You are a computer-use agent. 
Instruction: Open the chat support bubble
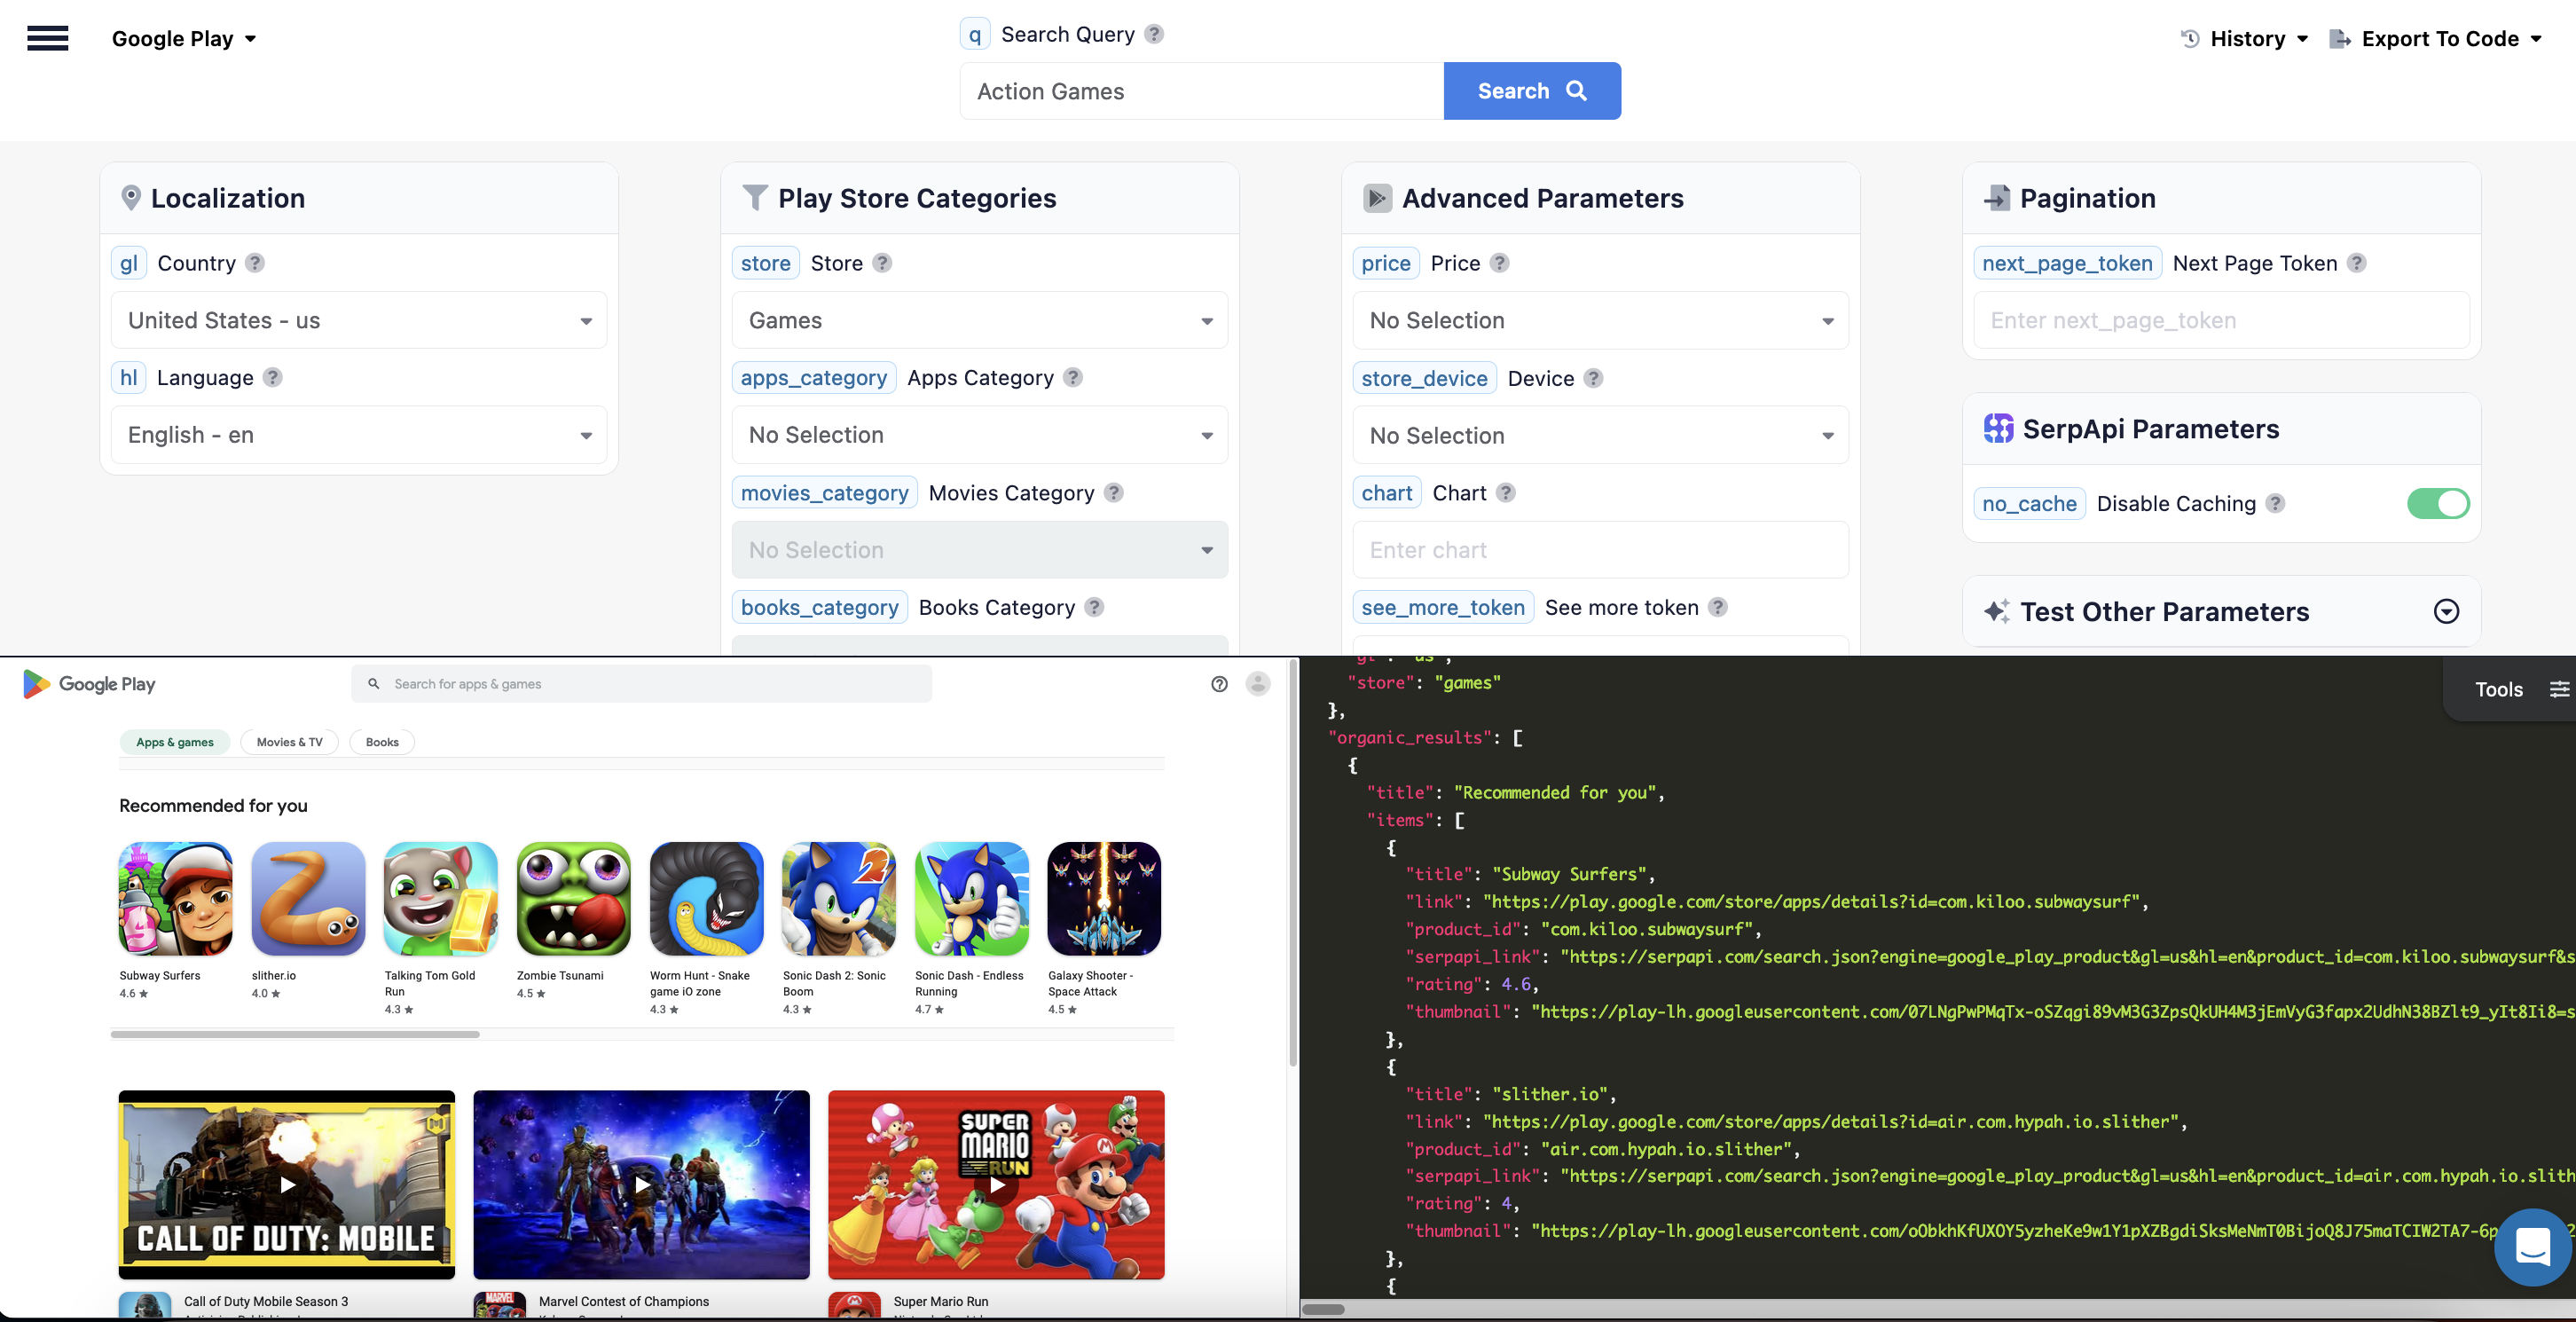click(x=2533, y=1247)
